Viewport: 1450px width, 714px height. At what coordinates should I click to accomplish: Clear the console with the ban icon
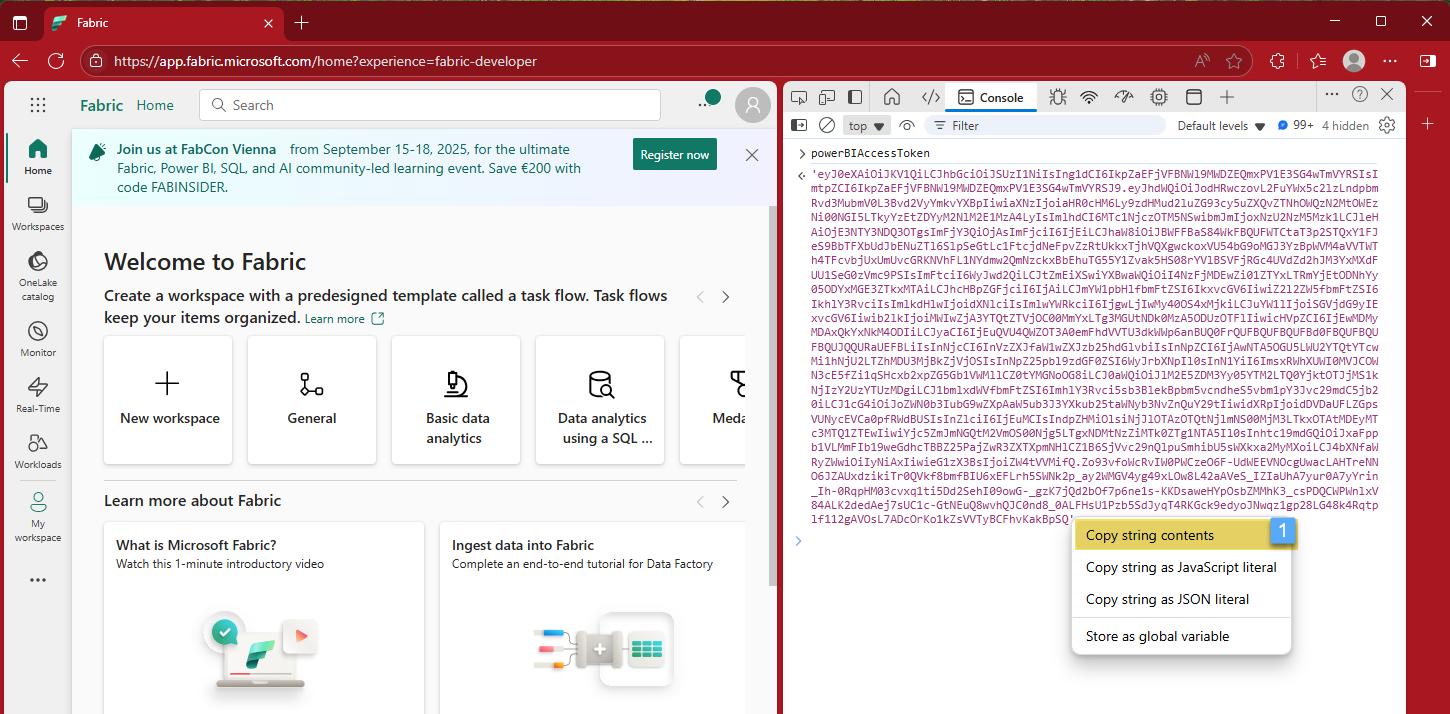click(x=827, y=126)
